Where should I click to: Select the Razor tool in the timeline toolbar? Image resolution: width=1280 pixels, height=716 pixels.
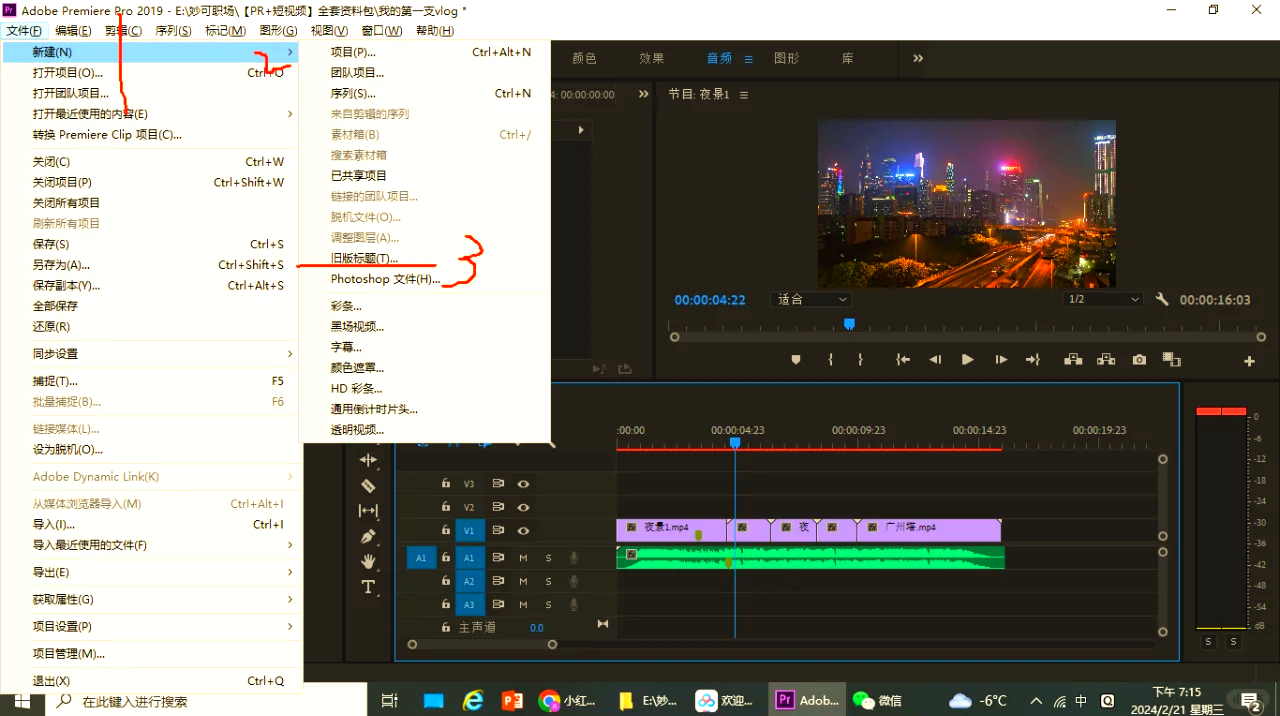tap(368, 486)
